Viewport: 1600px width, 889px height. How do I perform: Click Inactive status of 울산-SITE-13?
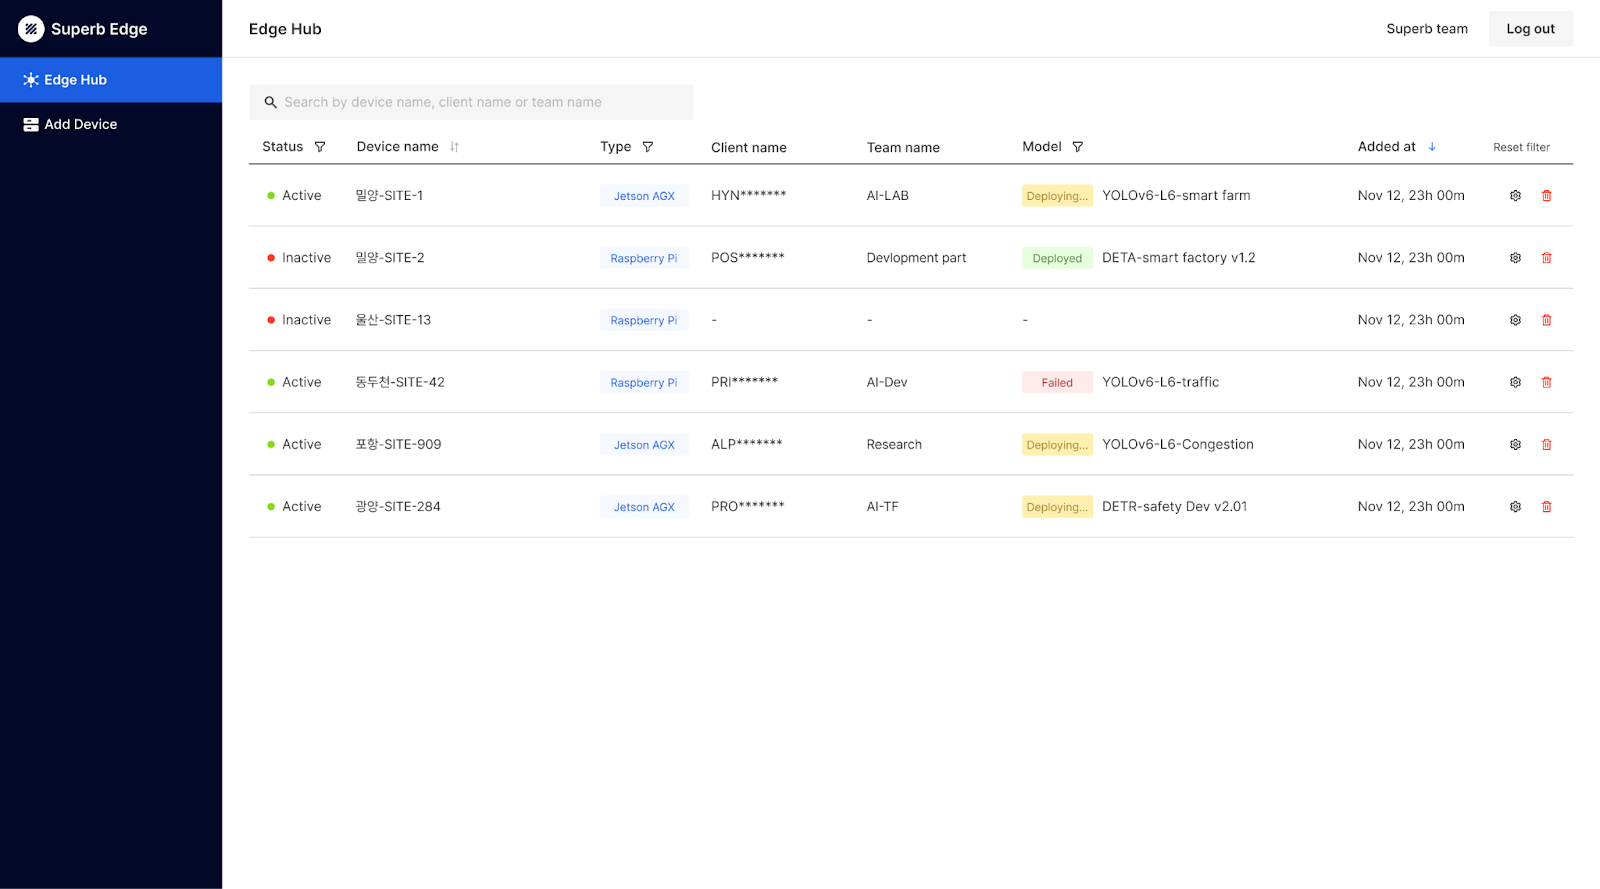point(299,320)
